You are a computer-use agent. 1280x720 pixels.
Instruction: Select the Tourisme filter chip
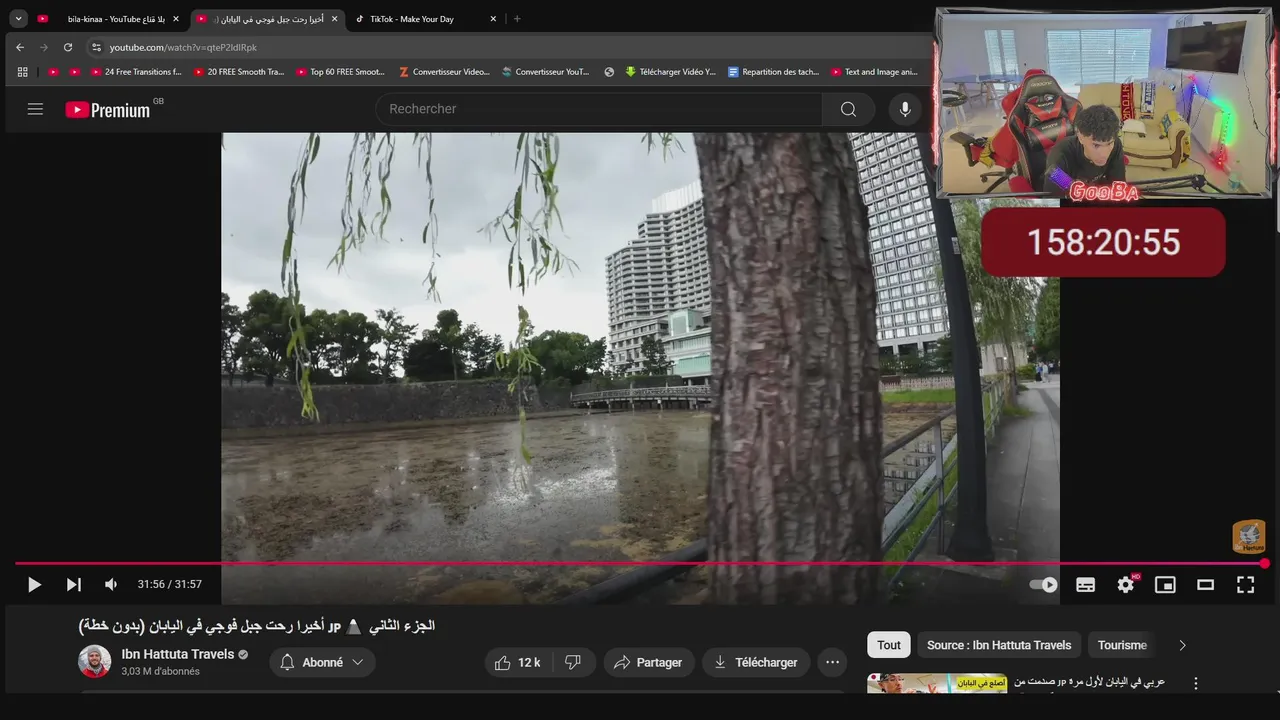[x=1122, y=645]
